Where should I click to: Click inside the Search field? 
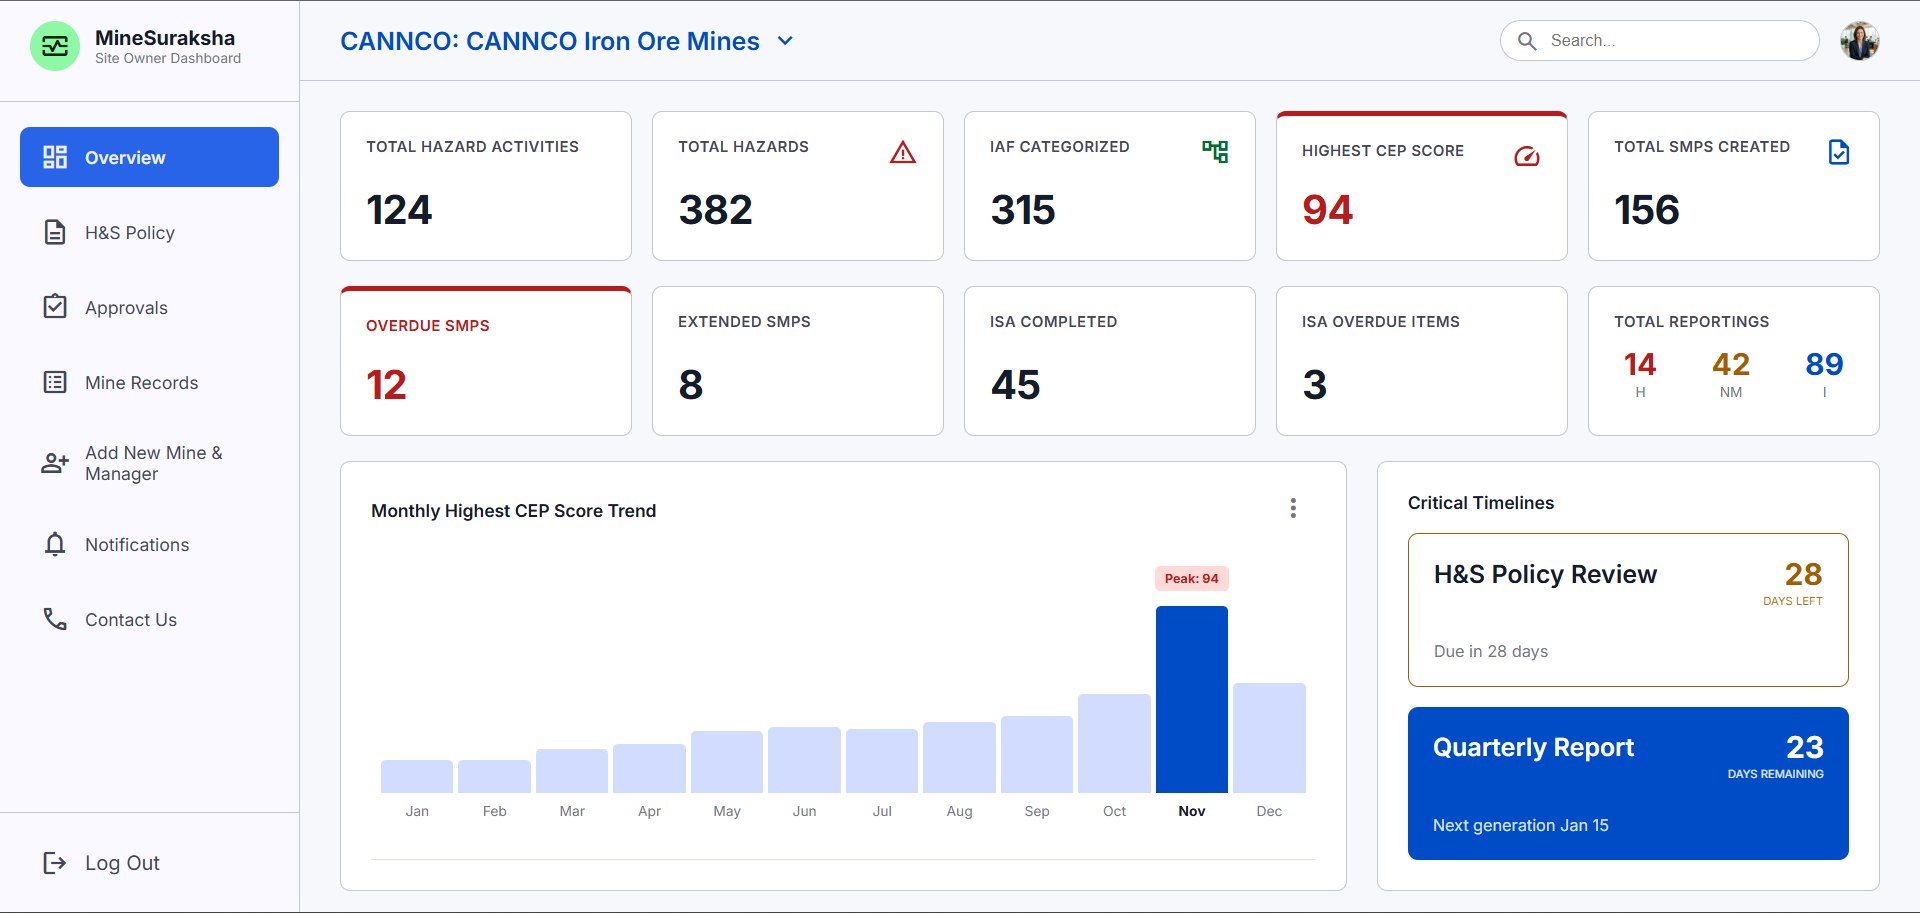point(1659,41)
